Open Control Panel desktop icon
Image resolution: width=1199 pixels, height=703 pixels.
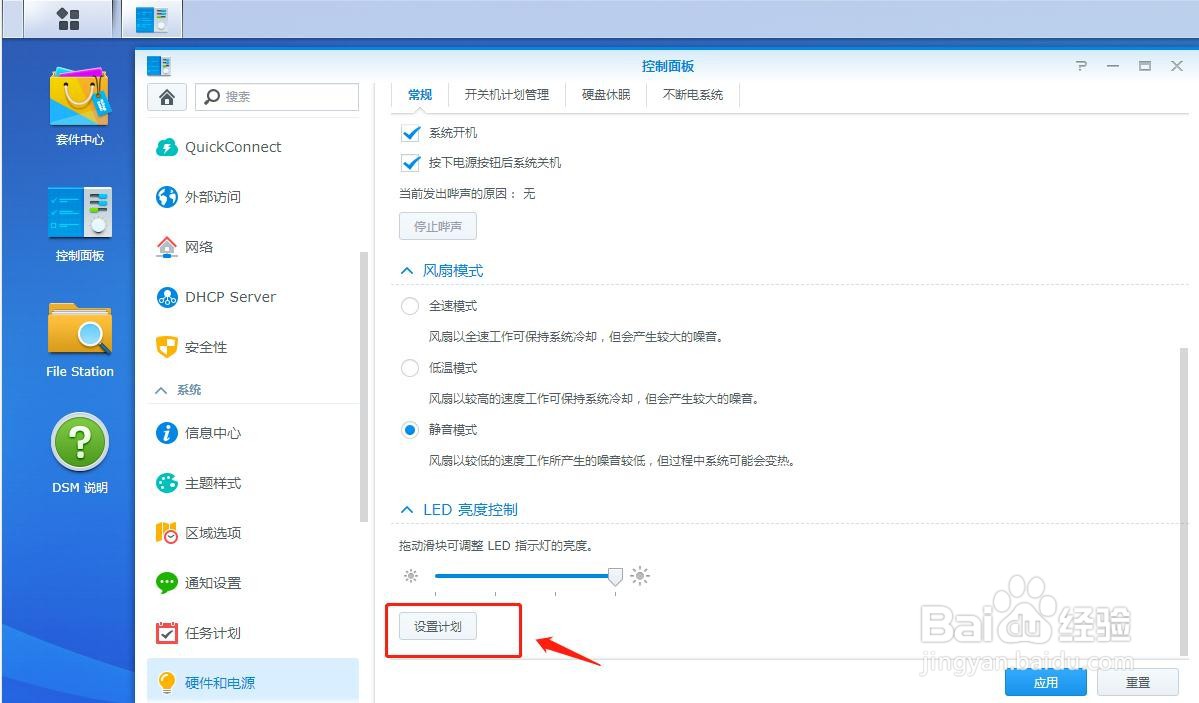point(80,224)
